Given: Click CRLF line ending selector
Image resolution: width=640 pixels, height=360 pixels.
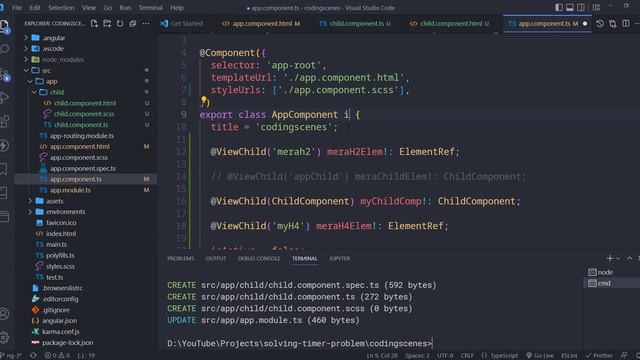Looking at the screenshot, I should (x=467, y=356).
